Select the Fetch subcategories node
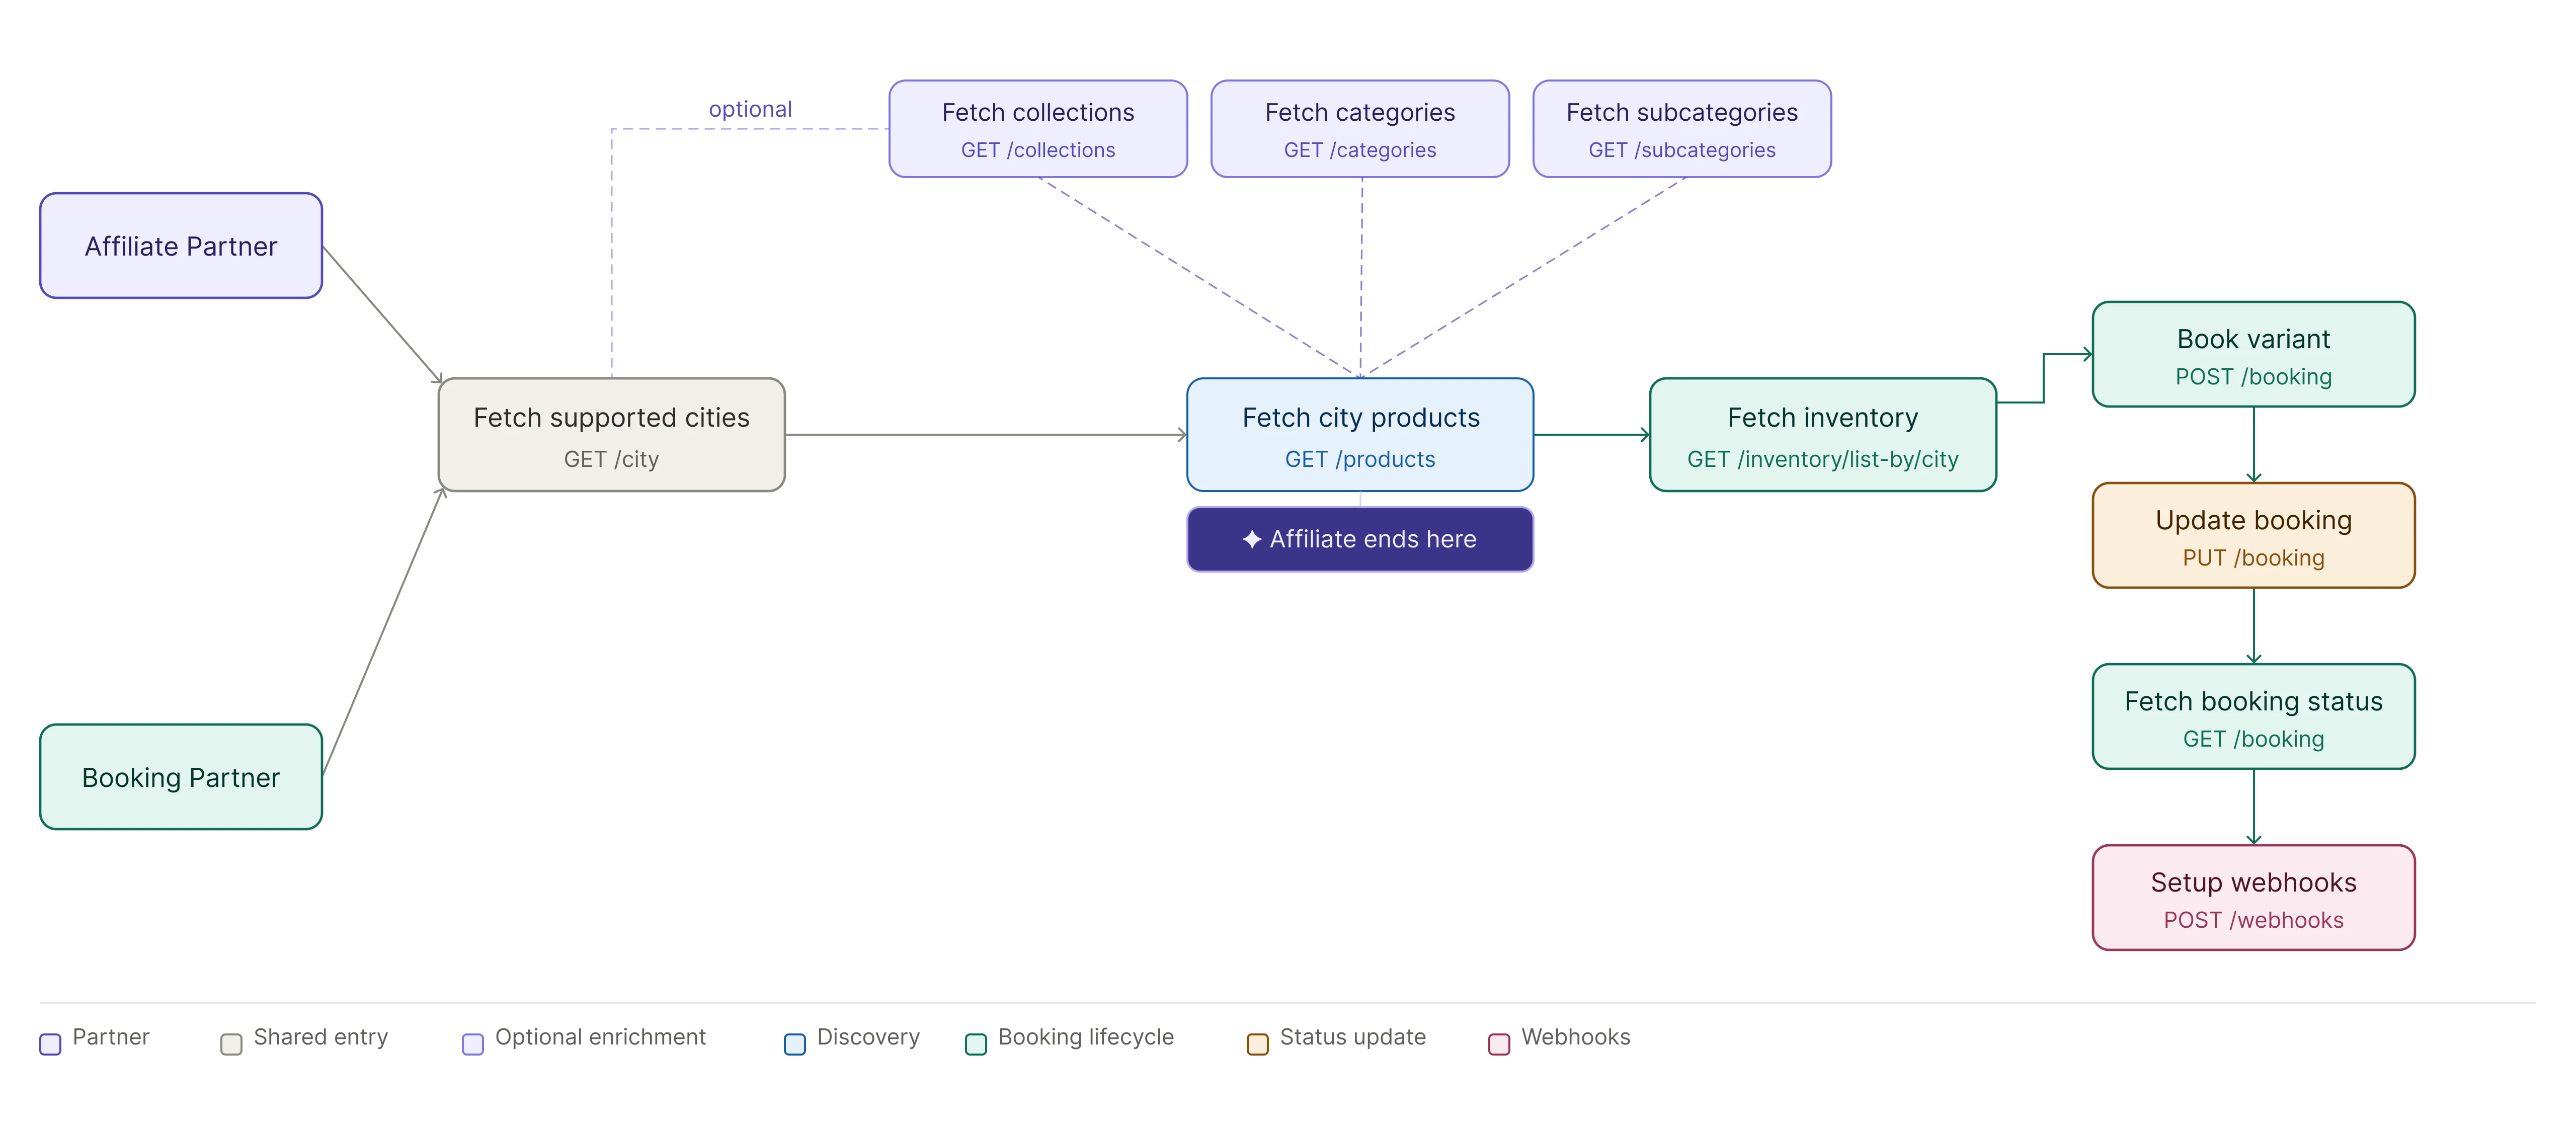2576x1127 pixels. pyautogui.click(x=1681, y=129)
